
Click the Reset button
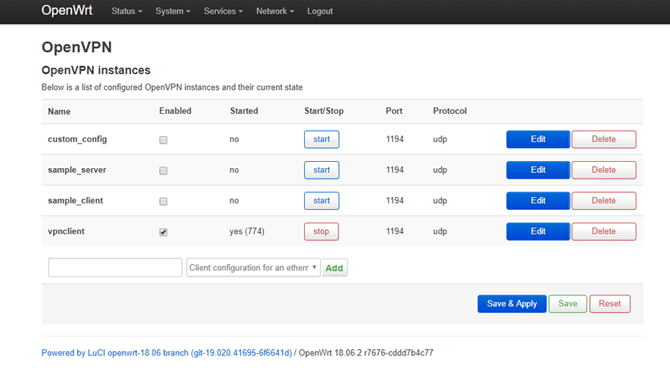pos(610,304)
